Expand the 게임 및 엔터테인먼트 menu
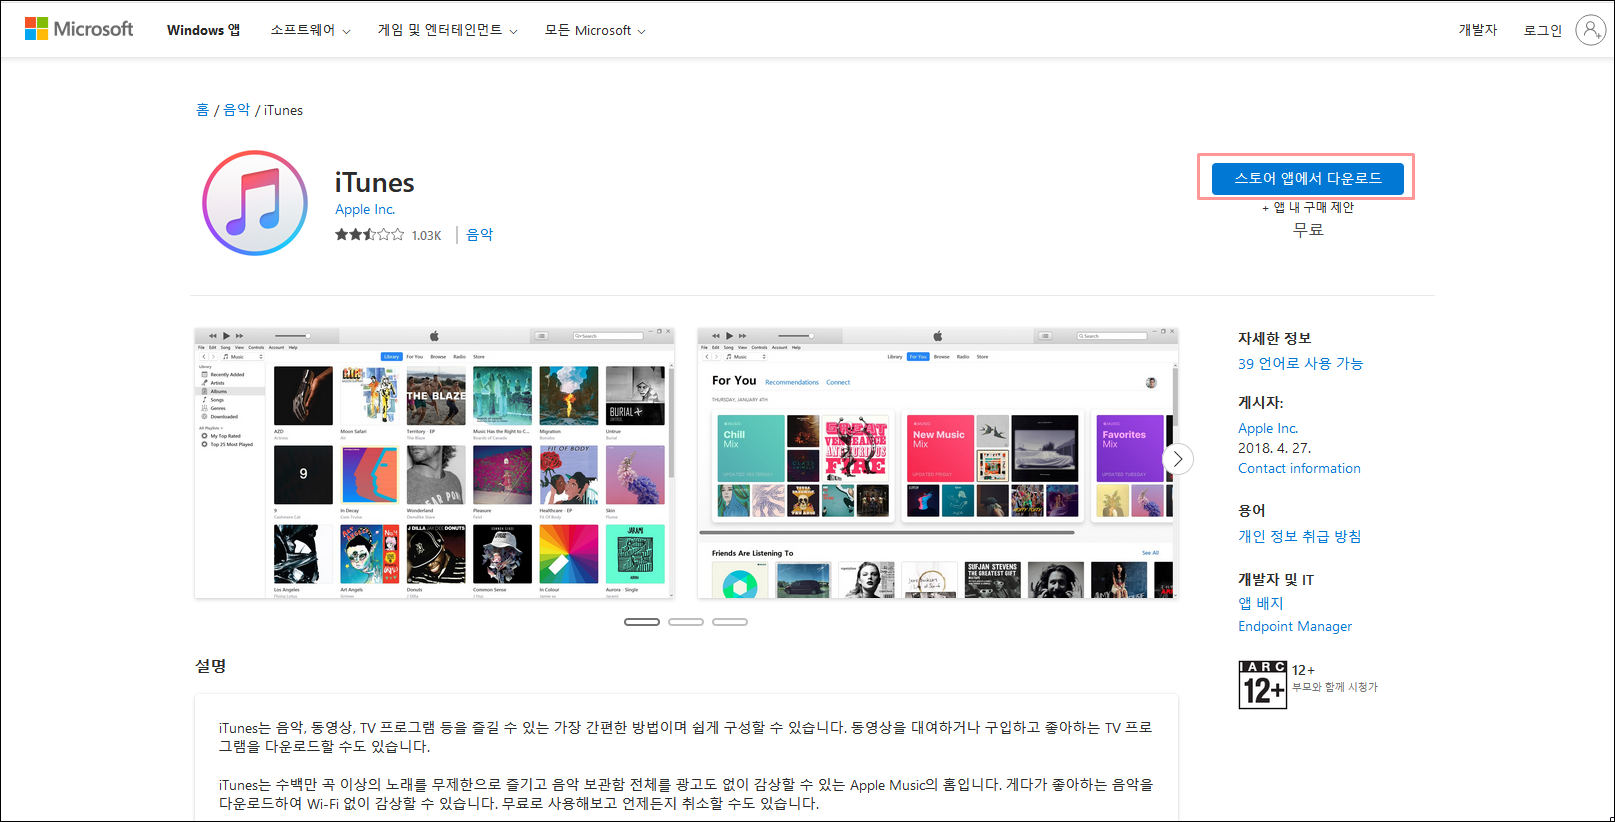This screenshot has width=1615, height=822. (447, 30)
